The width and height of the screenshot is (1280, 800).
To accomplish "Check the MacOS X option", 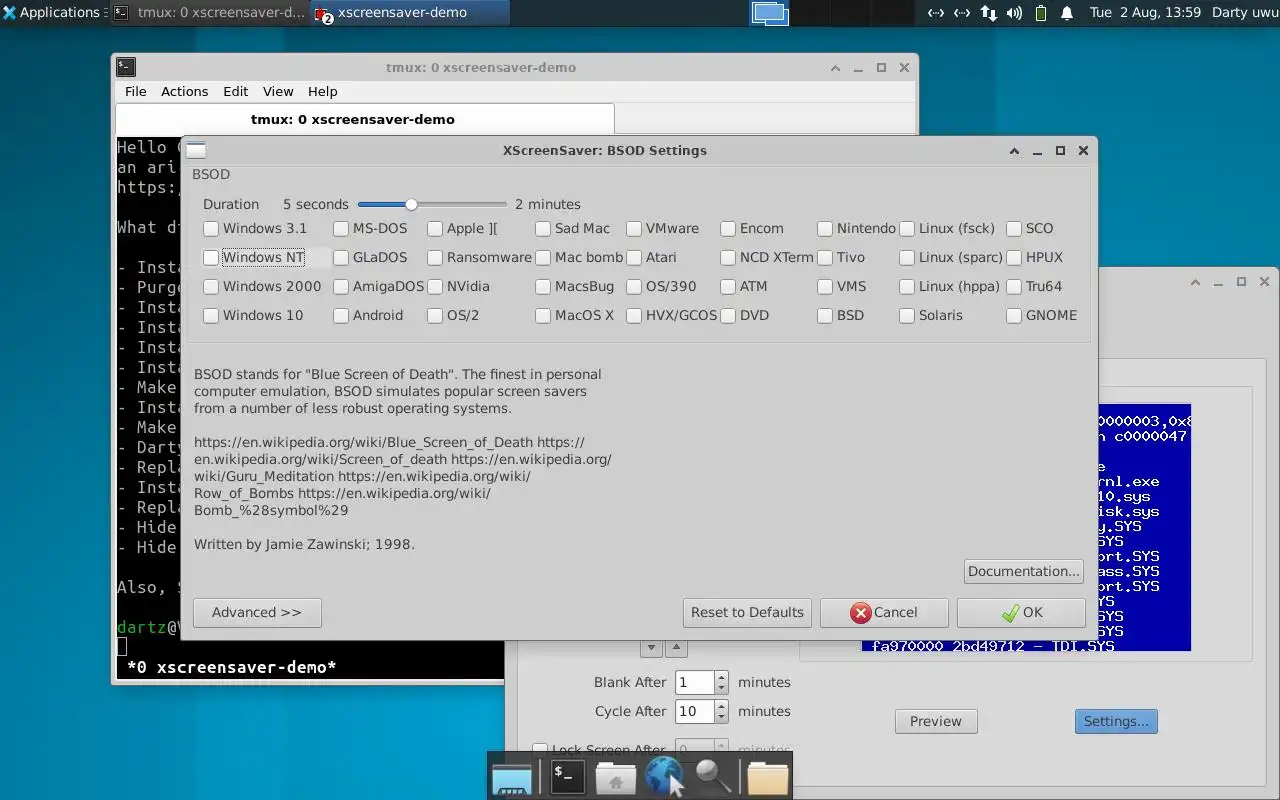I will pyautogui.click(x=543, y=316).
